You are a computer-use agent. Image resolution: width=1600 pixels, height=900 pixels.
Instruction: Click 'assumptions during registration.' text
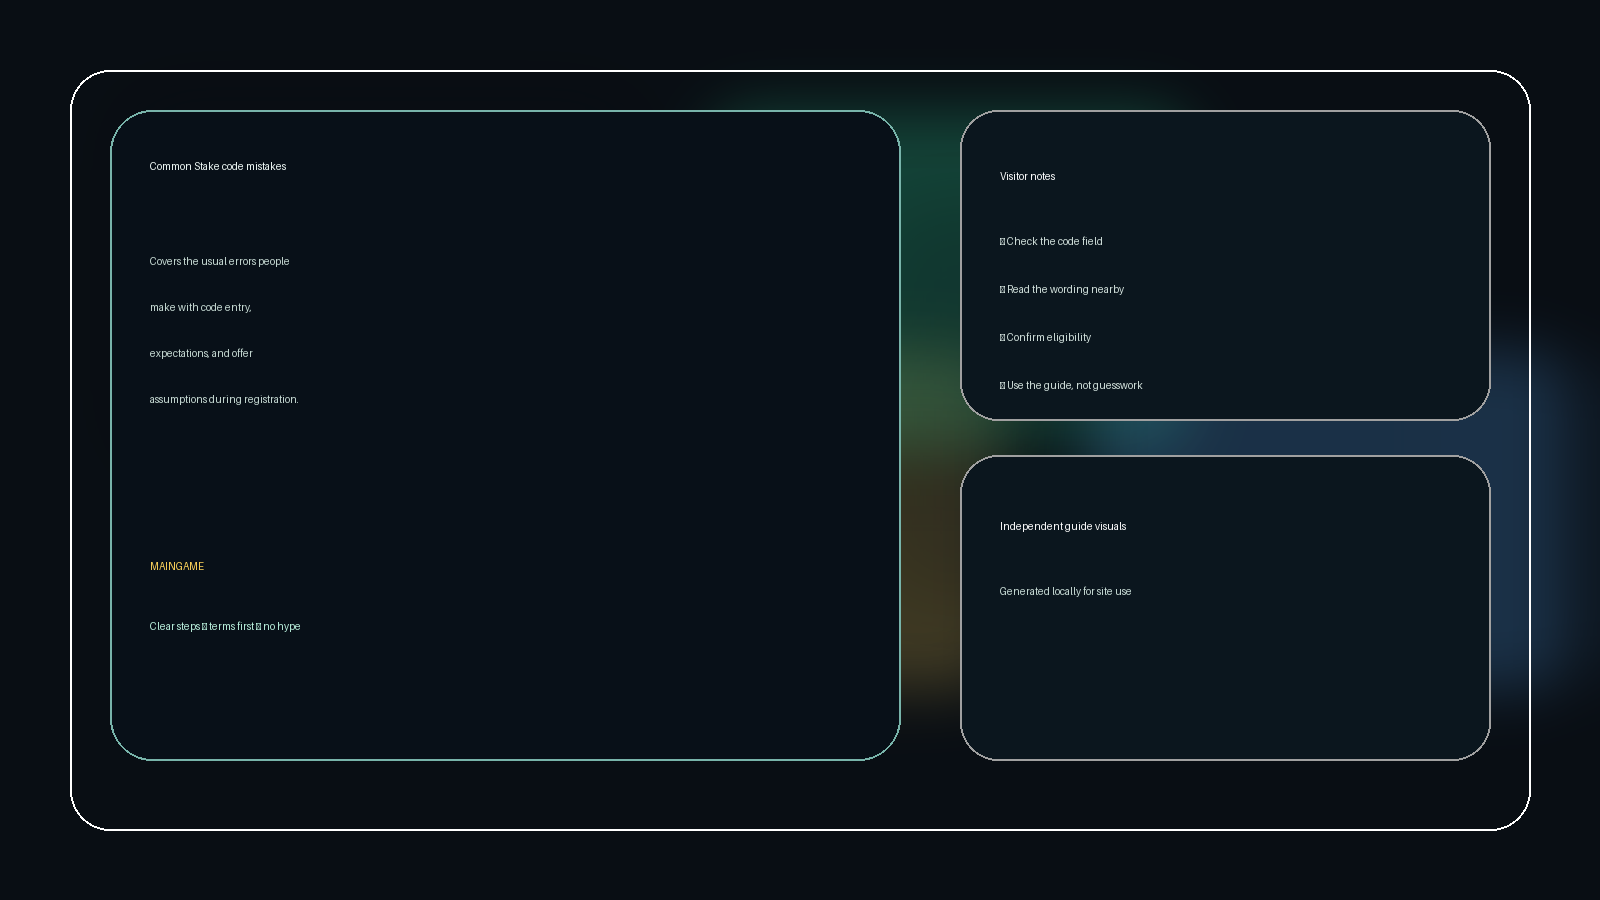(224, 399)
